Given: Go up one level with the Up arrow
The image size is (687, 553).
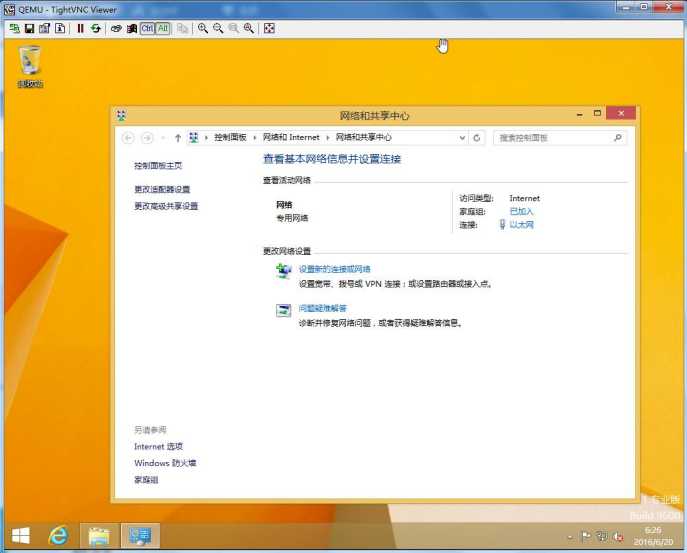Looking at the screenshot, I should 177,138.
